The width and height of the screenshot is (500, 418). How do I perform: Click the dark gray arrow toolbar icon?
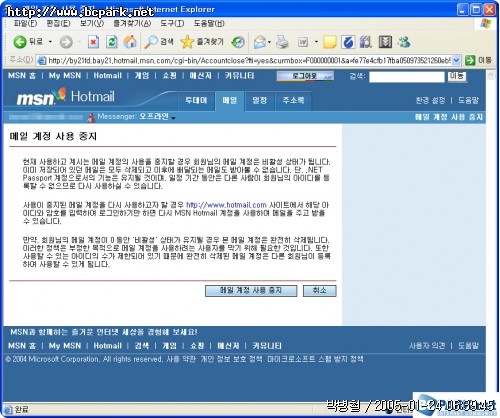[385, 42]
